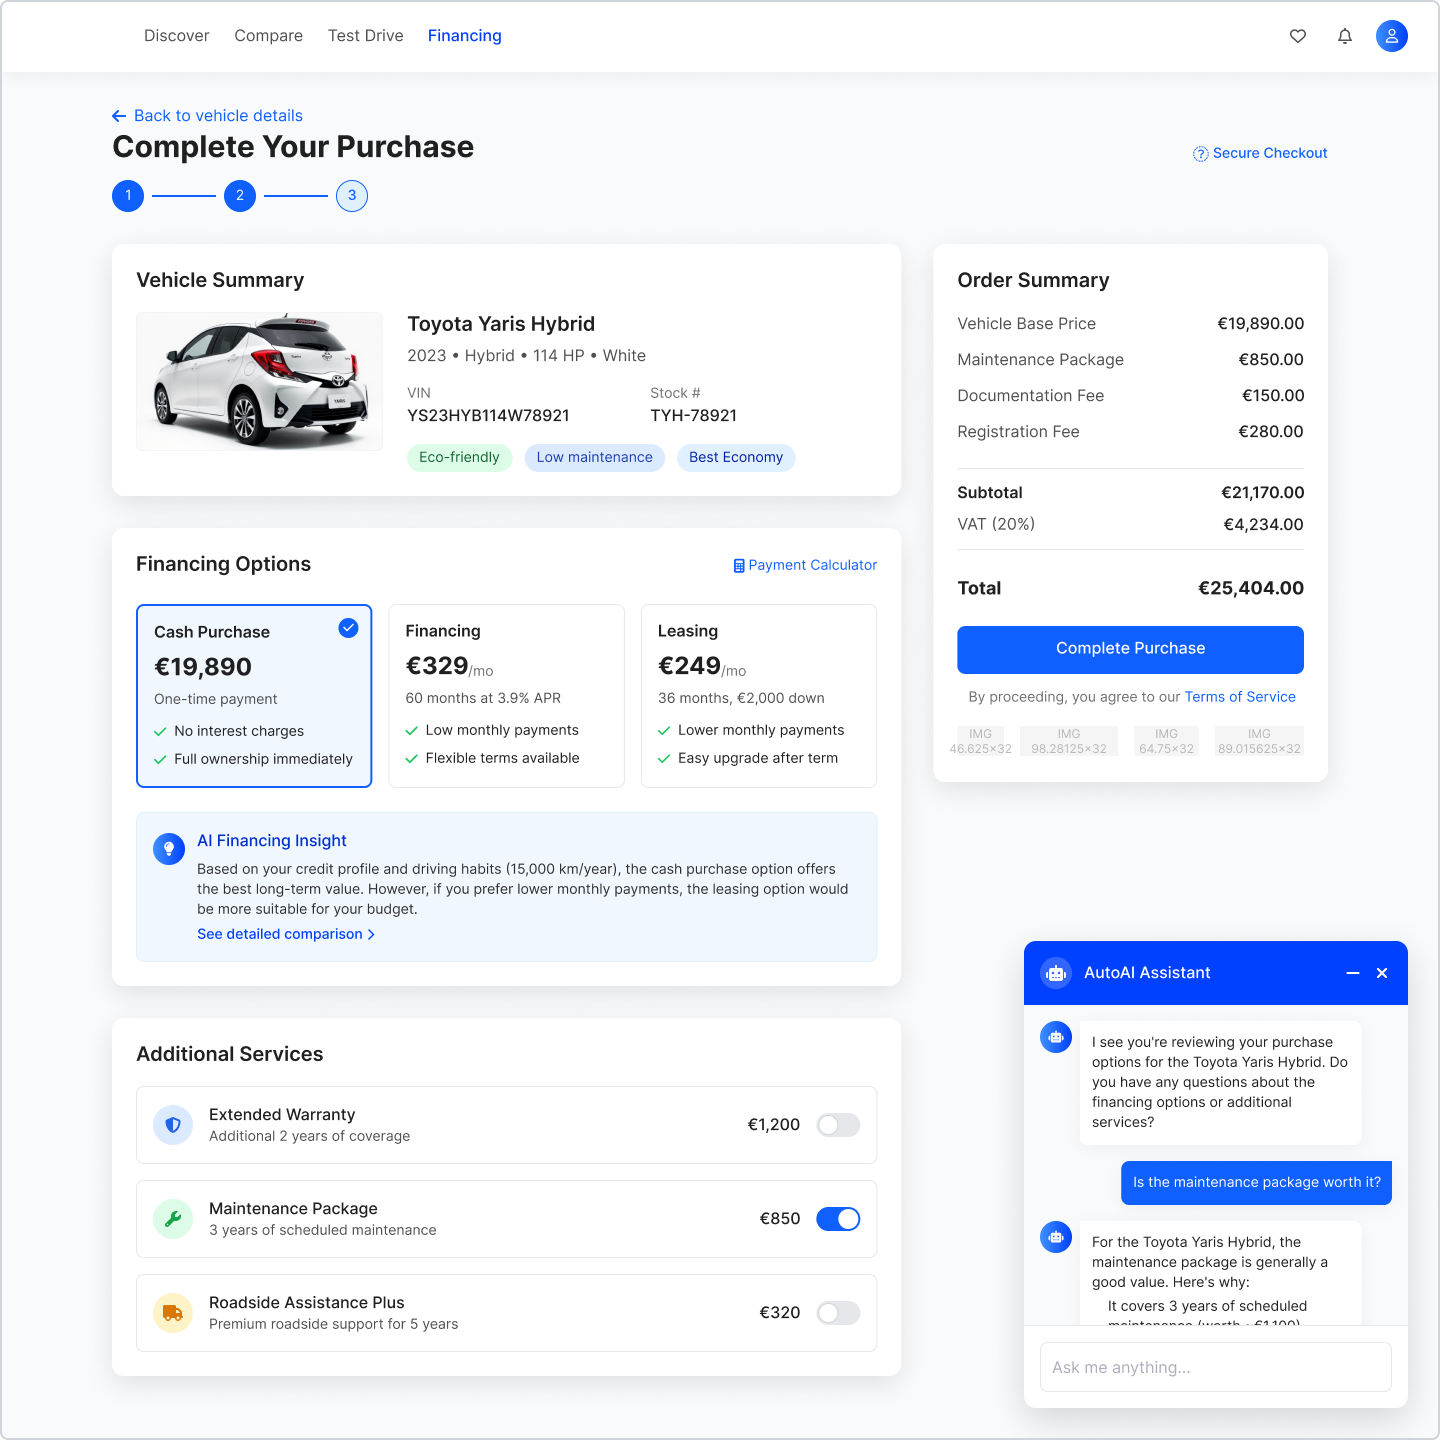This screenshot has width=1440, height=1440.
Task: Open notifications bell icon
Action: [1345, 36]
